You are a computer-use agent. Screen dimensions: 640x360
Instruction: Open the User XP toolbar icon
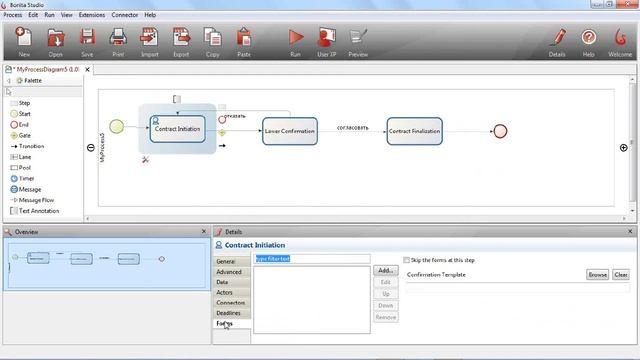click(327, 41)
